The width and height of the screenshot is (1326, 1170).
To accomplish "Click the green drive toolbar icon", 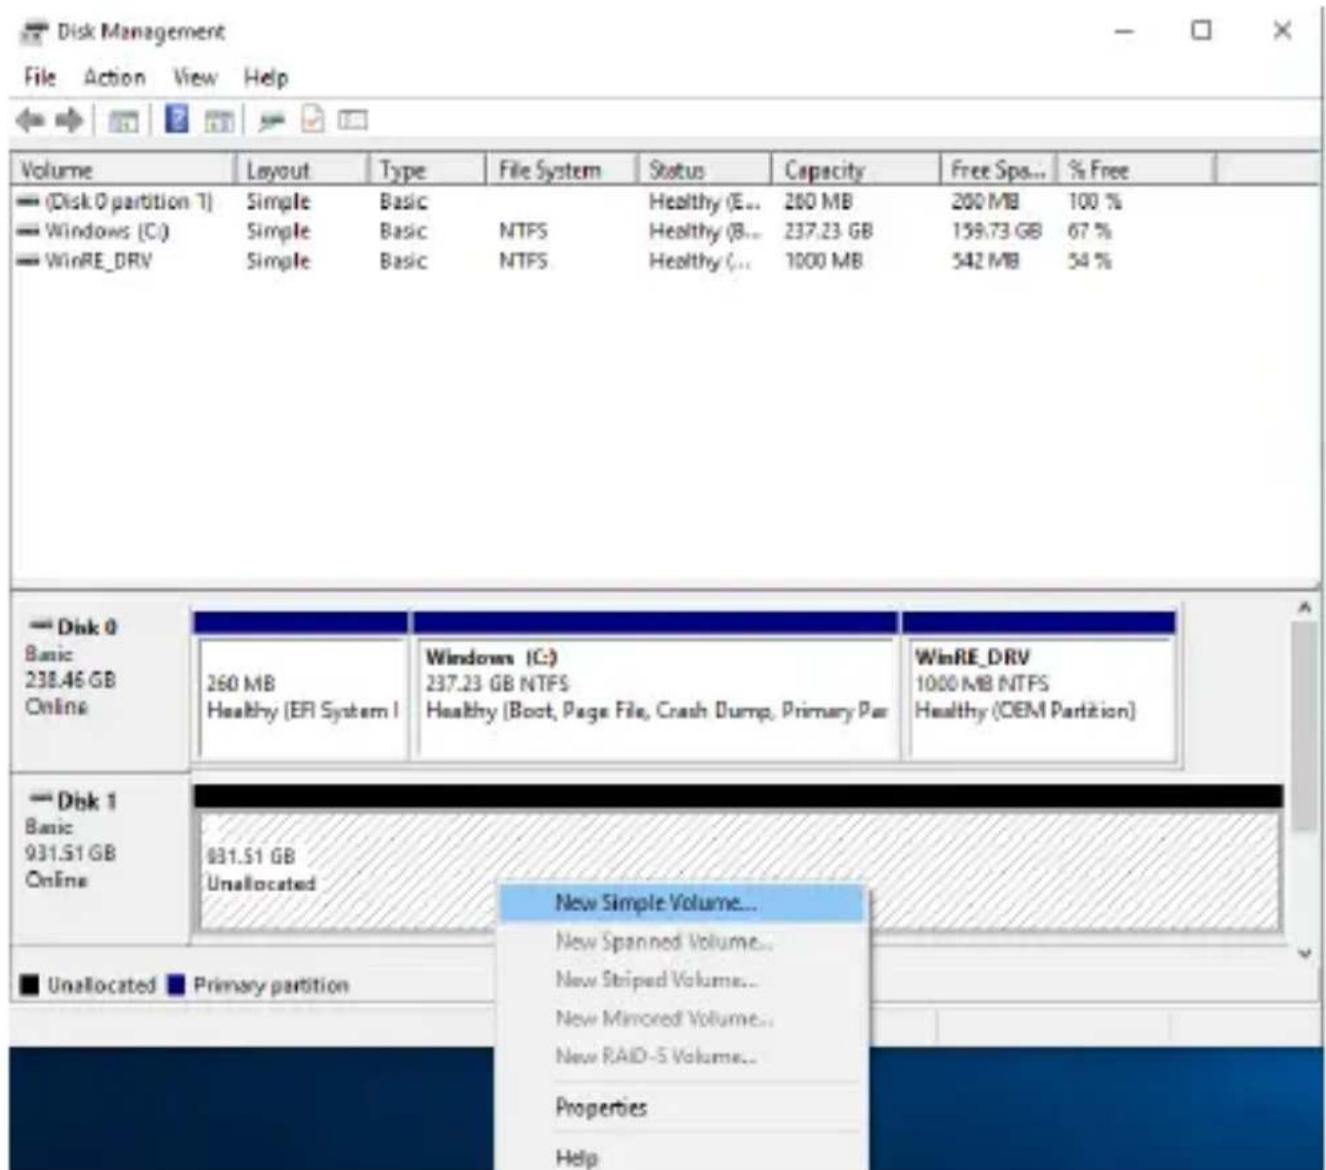I will coord(272,121).
